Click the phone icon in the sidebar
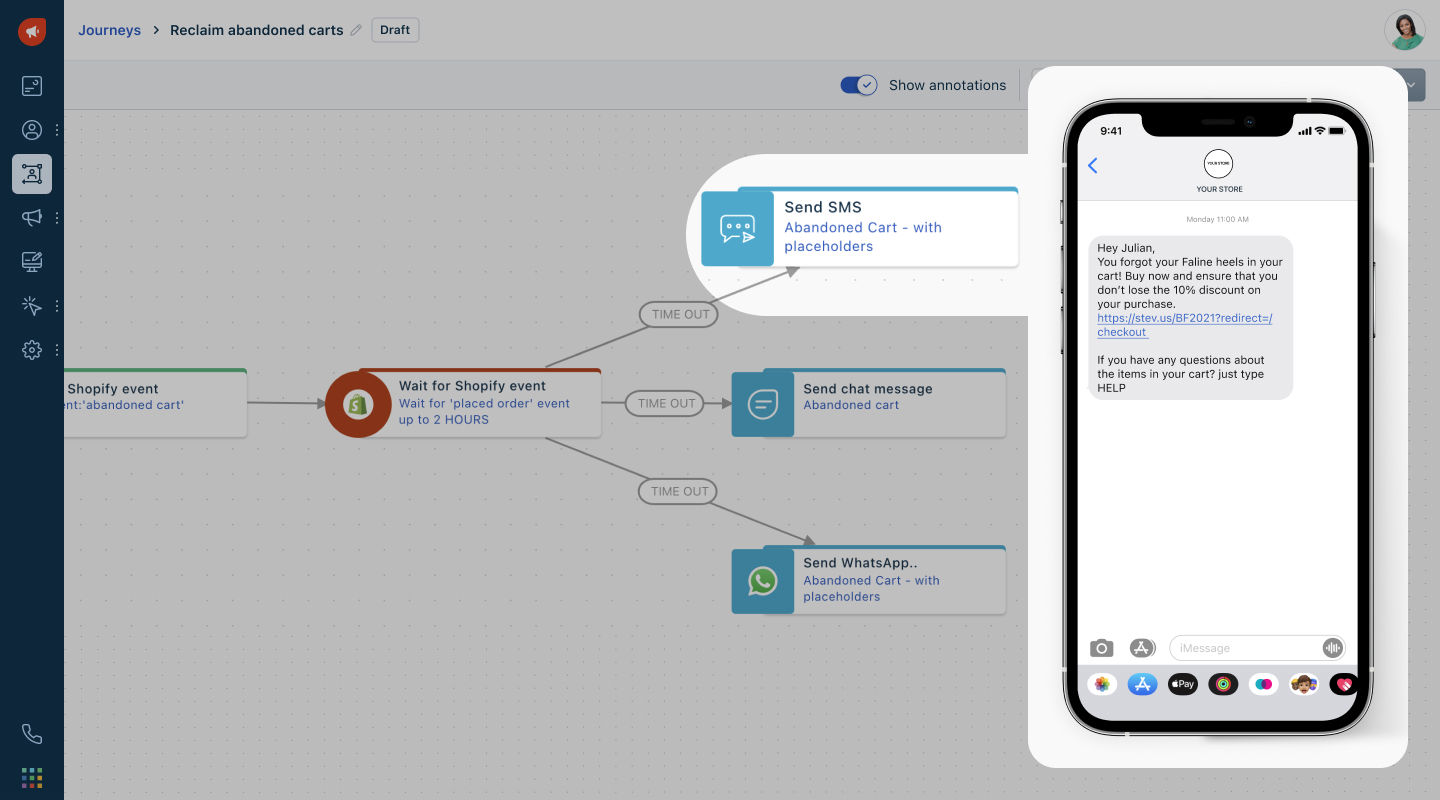 [32, 734]
